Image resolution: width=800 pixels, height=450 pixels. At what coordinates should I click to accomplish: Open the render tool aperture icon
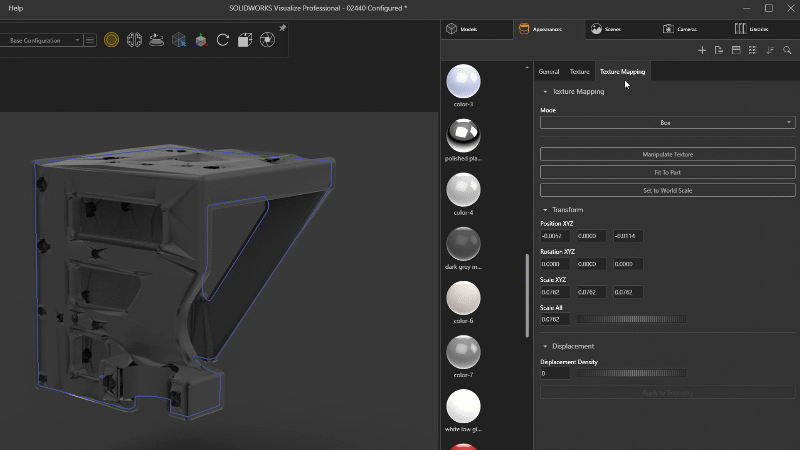(267, 40)
